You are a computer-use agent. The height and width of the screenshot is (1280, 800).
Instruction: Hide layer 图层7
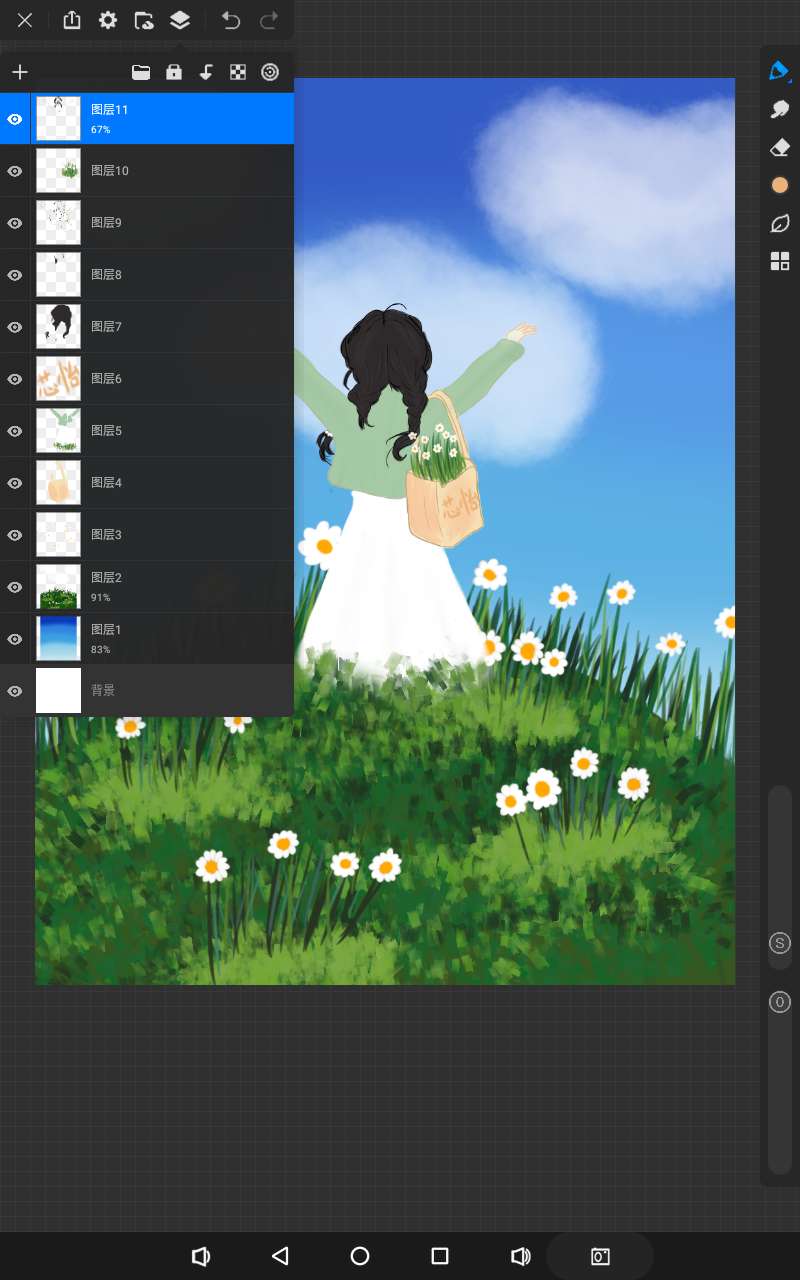(15, 327)
